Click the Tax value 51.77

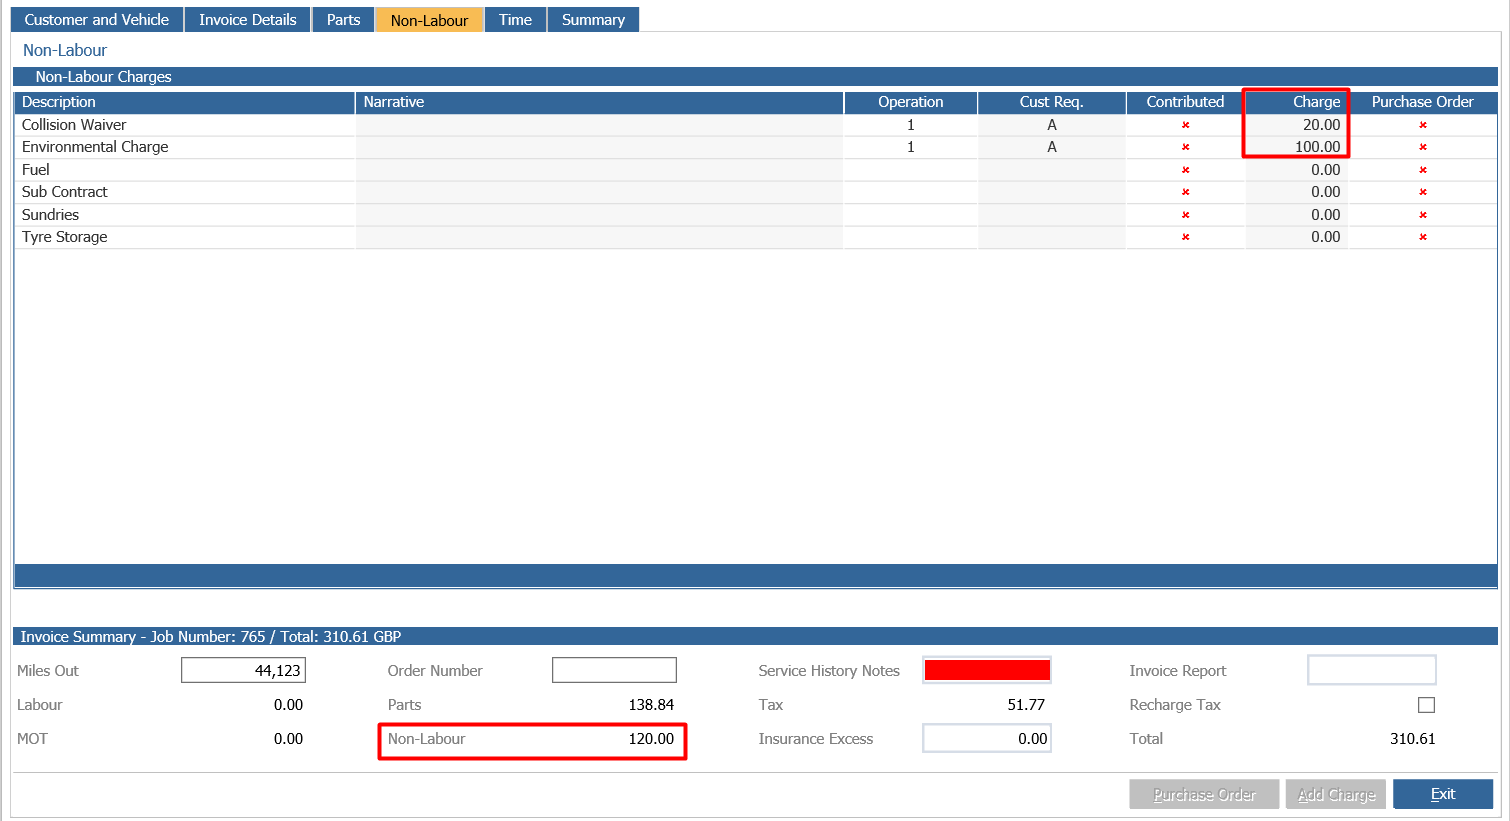coord(1026,705)
